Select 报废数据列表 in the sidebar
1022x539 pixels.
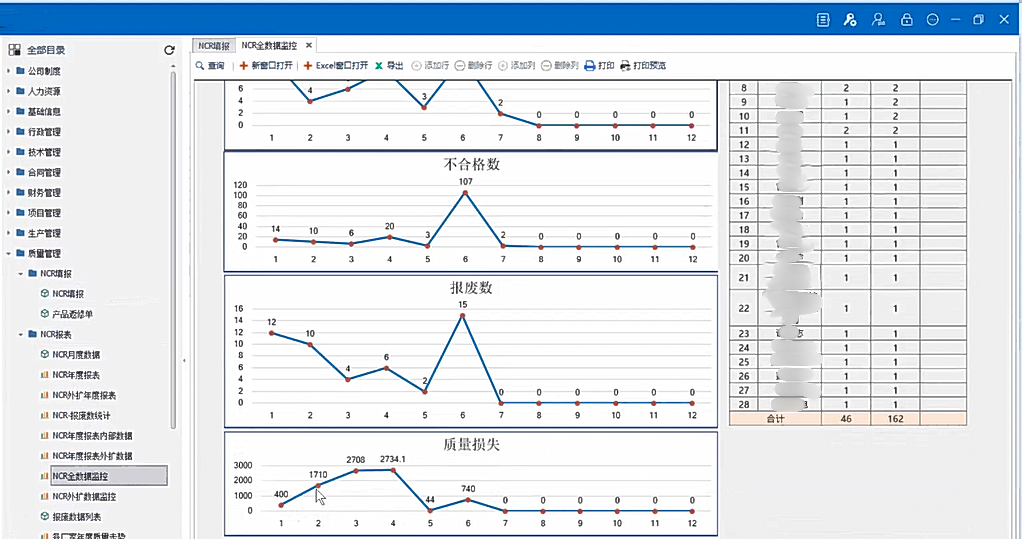[76, 517]
